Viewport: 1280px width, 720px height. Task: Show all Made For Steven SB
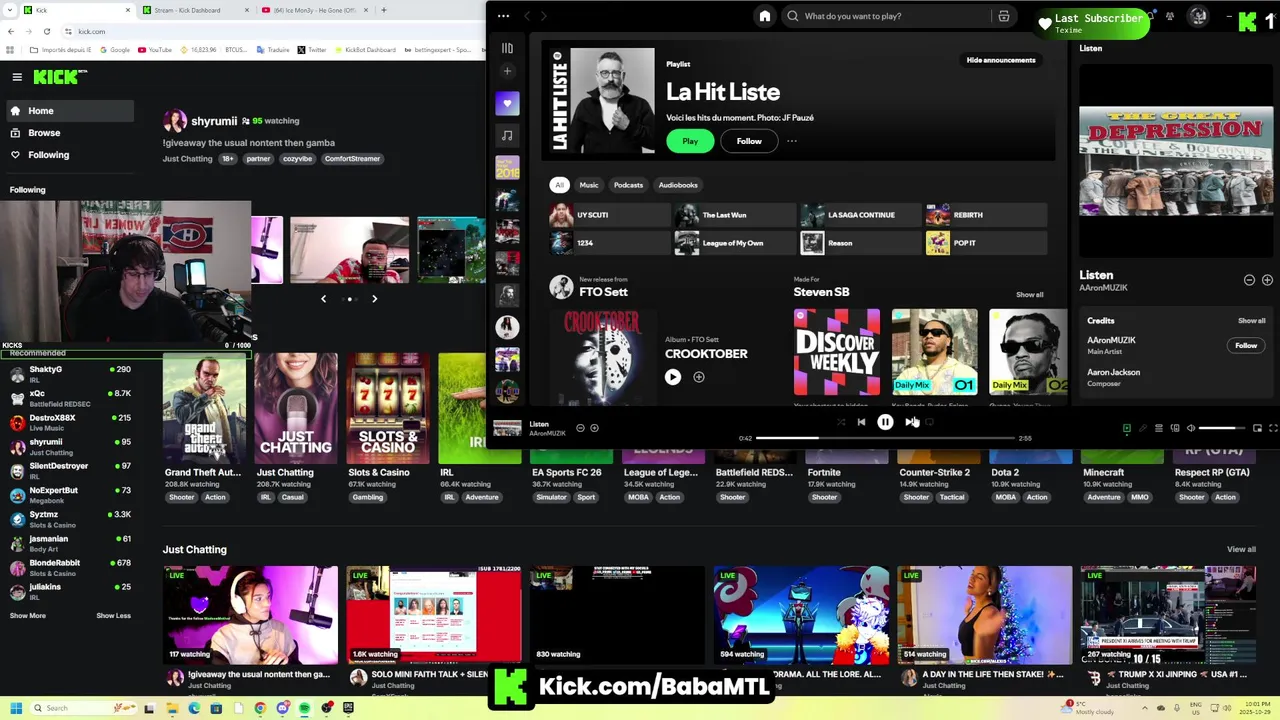[1029, 295]
